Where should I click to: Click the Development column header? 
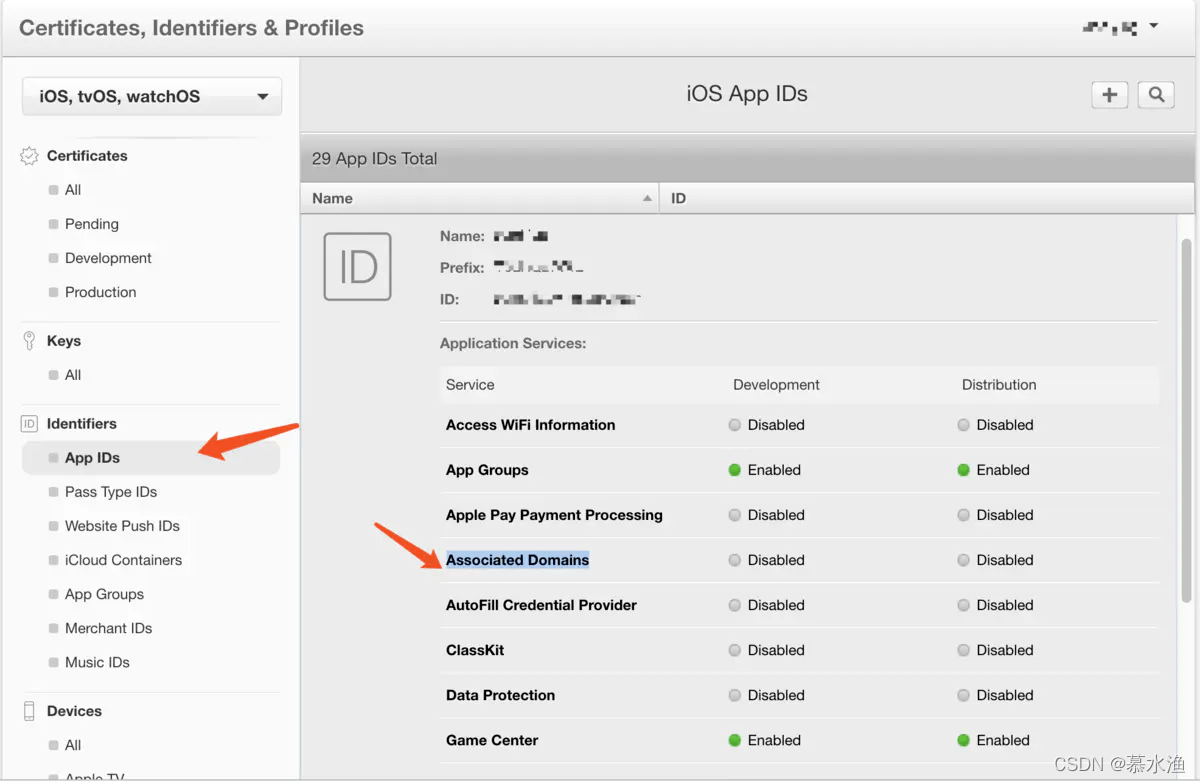[776, 385]
